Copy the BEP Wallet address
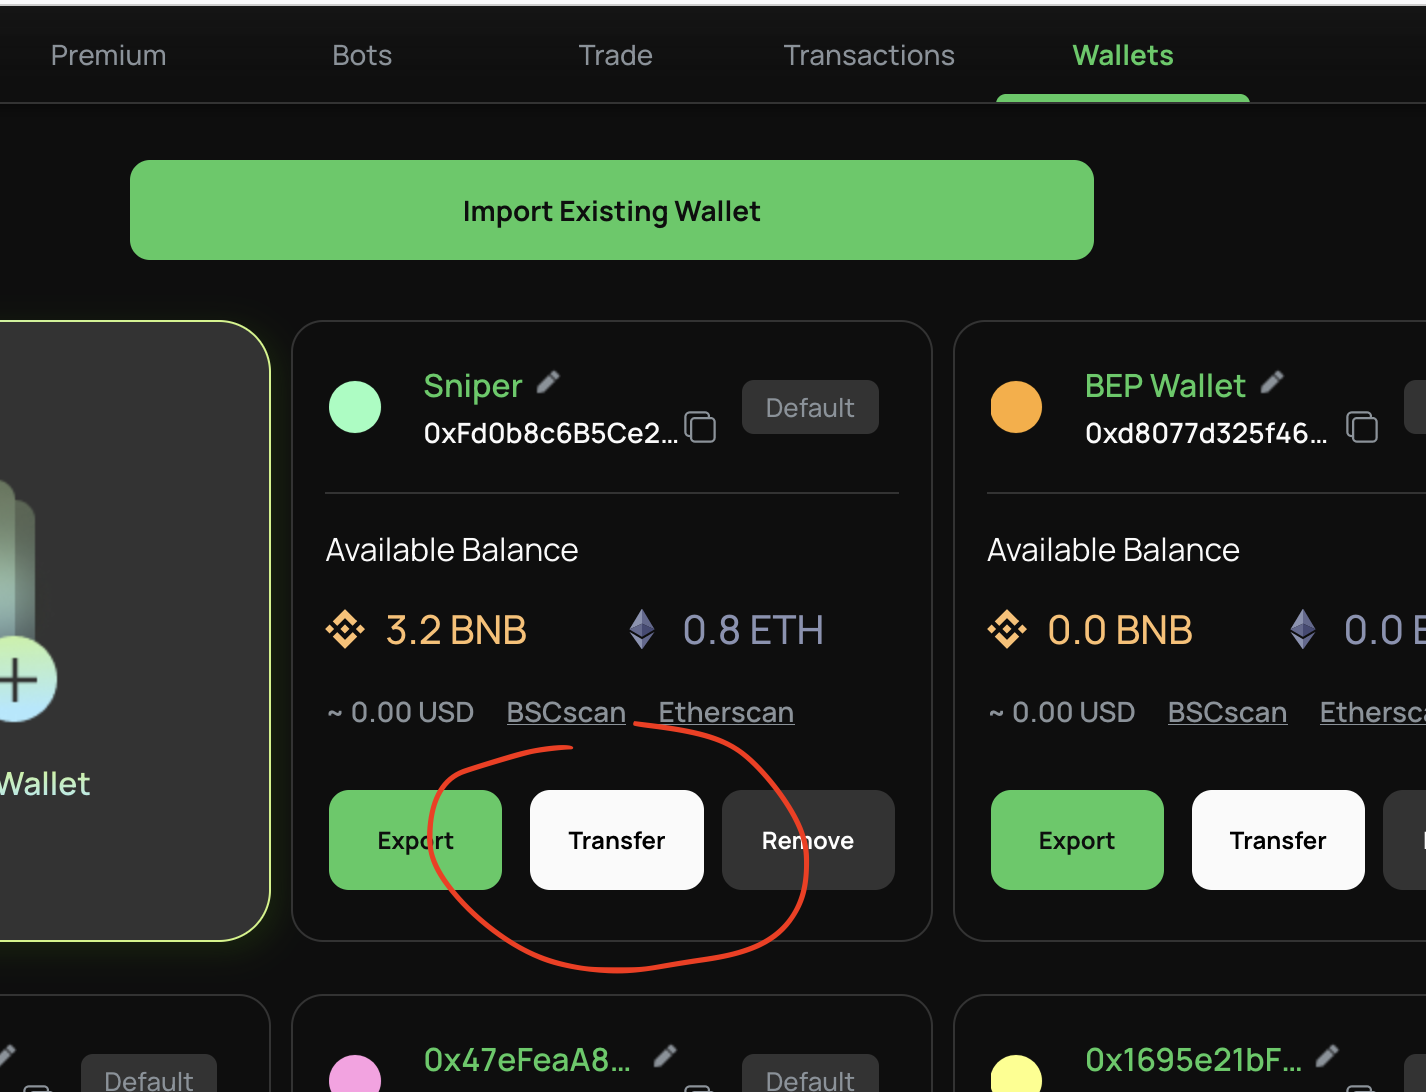This screenshot has height=1092, width=1426. pyautogui.click(x=1362, y=427)
